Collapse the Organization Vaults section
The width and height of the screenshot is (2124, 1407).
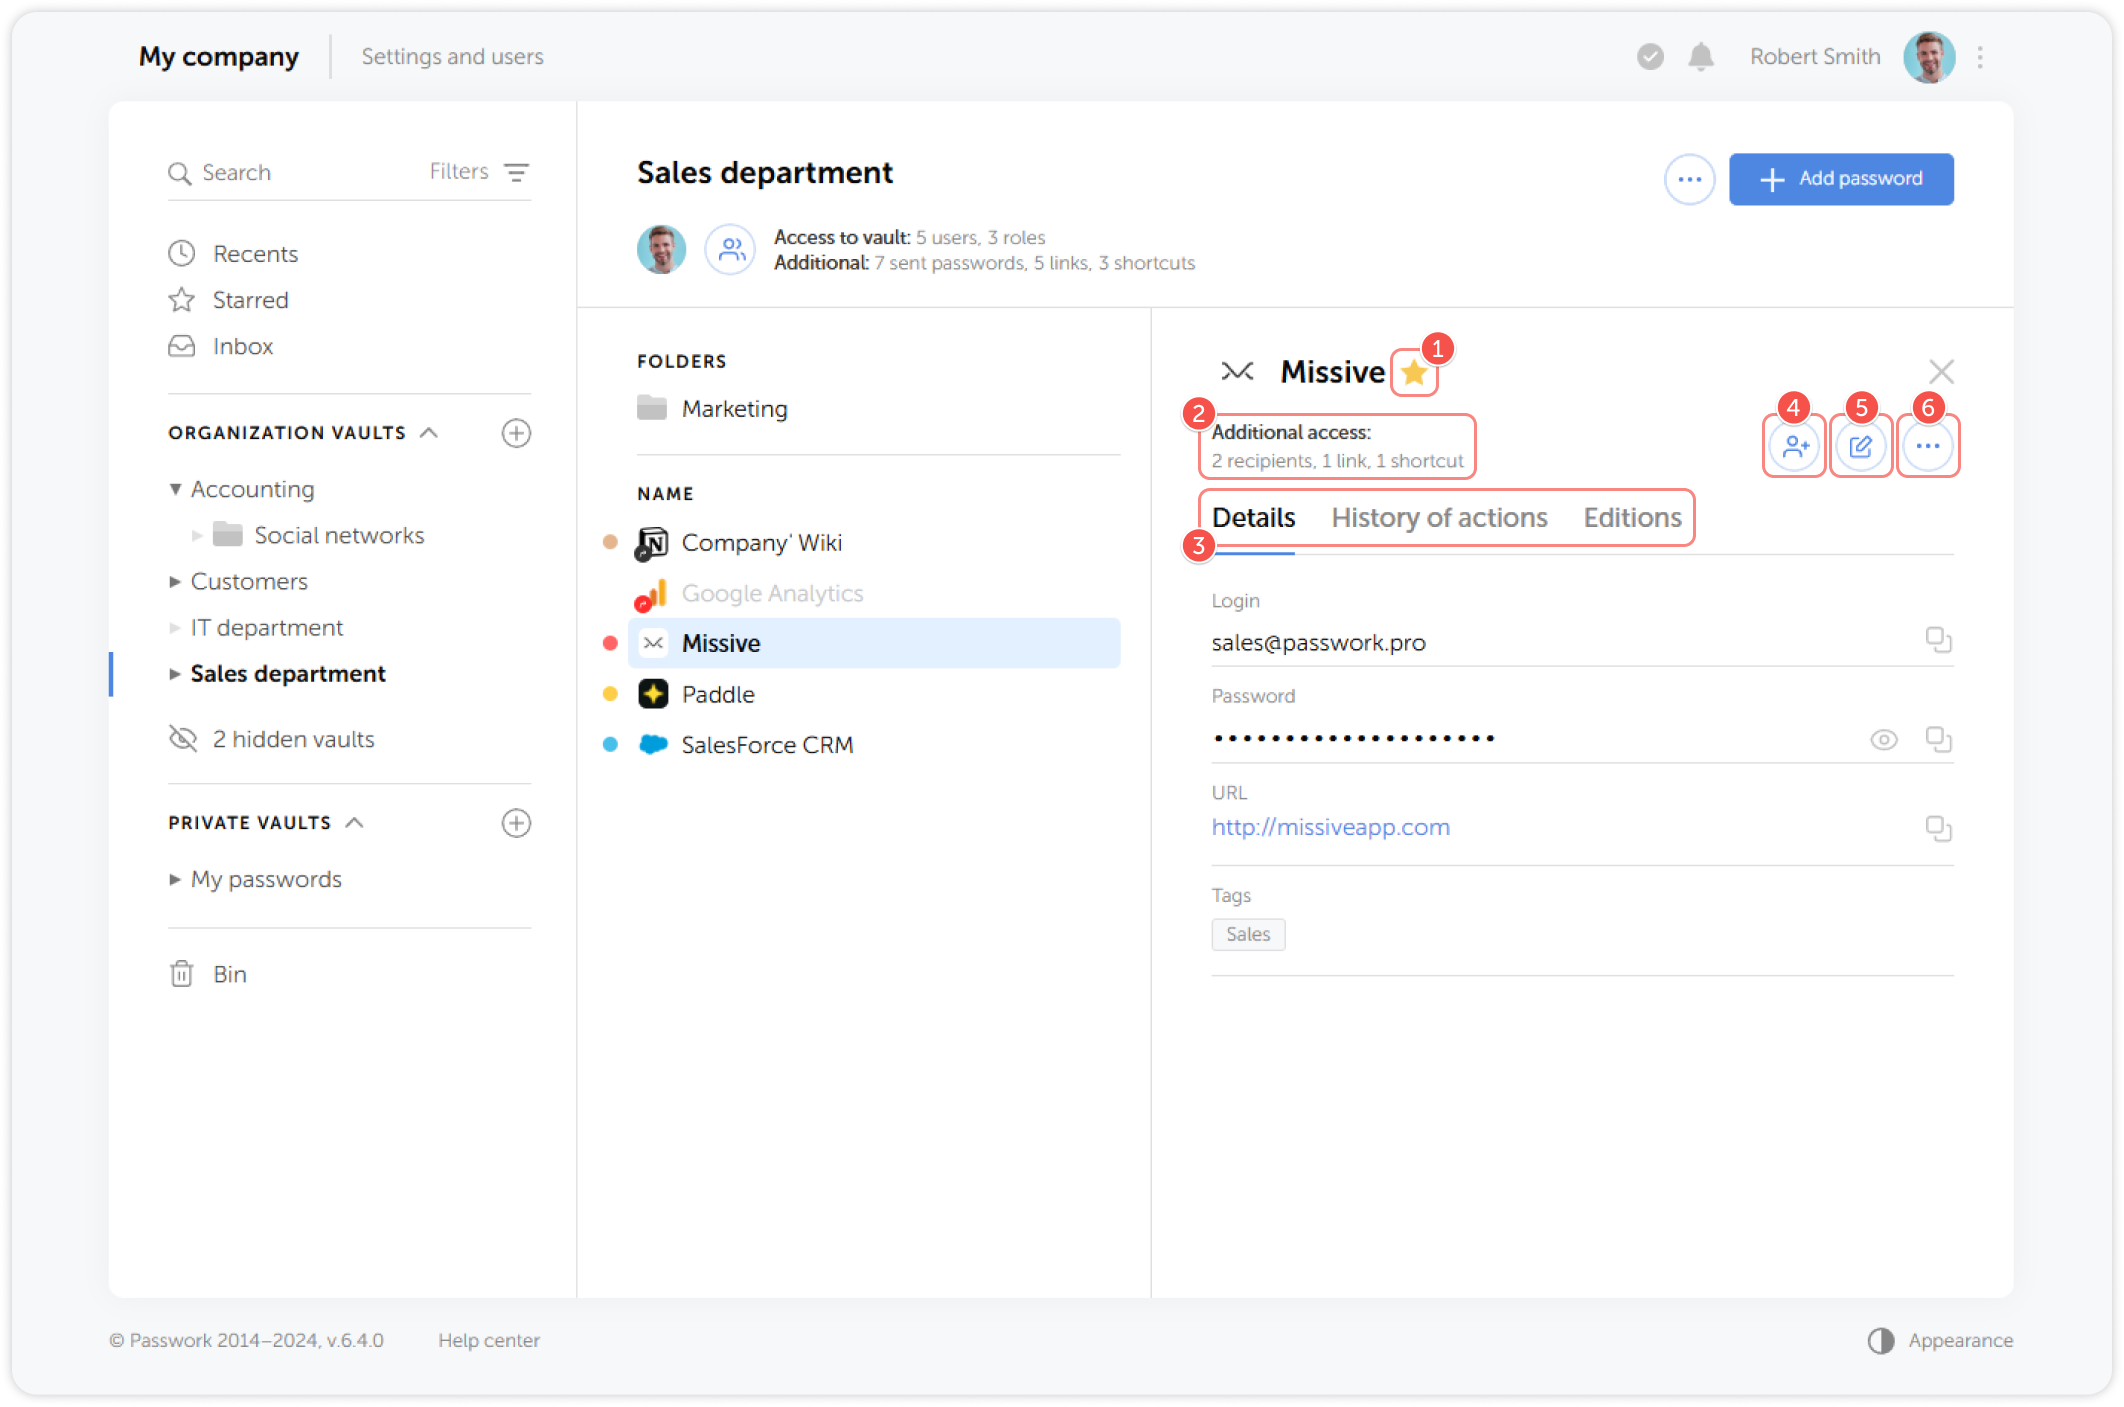(x=430, y=432)
